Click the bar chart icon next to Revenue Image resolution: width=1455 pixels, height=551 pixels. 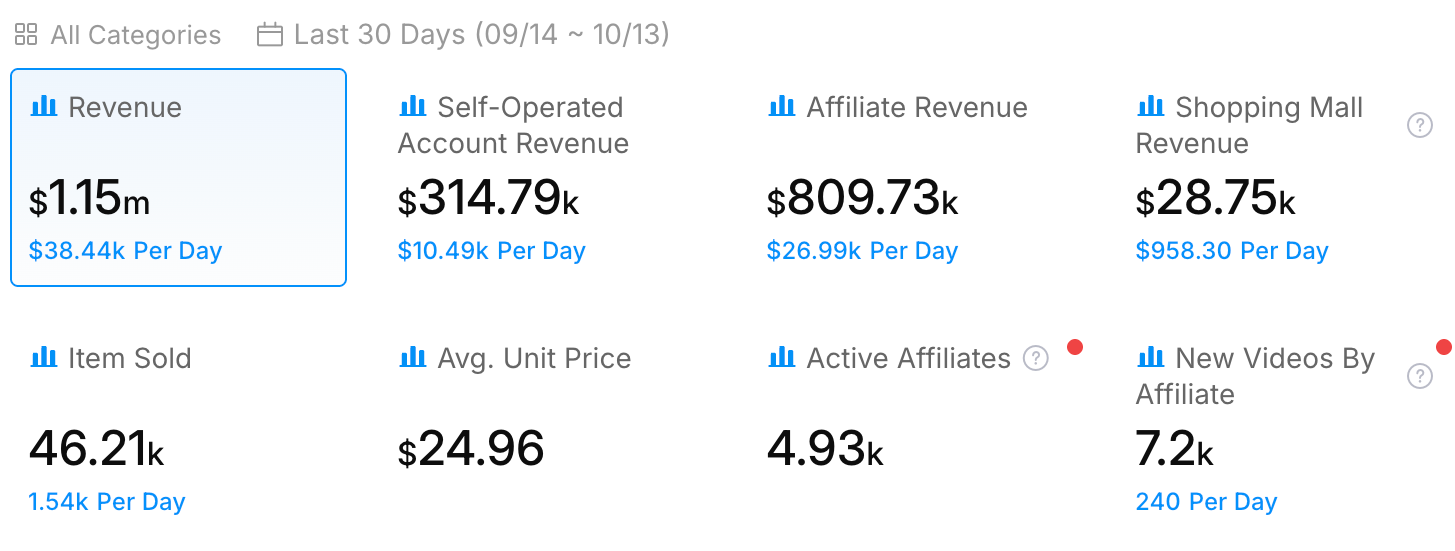[43, 106]
